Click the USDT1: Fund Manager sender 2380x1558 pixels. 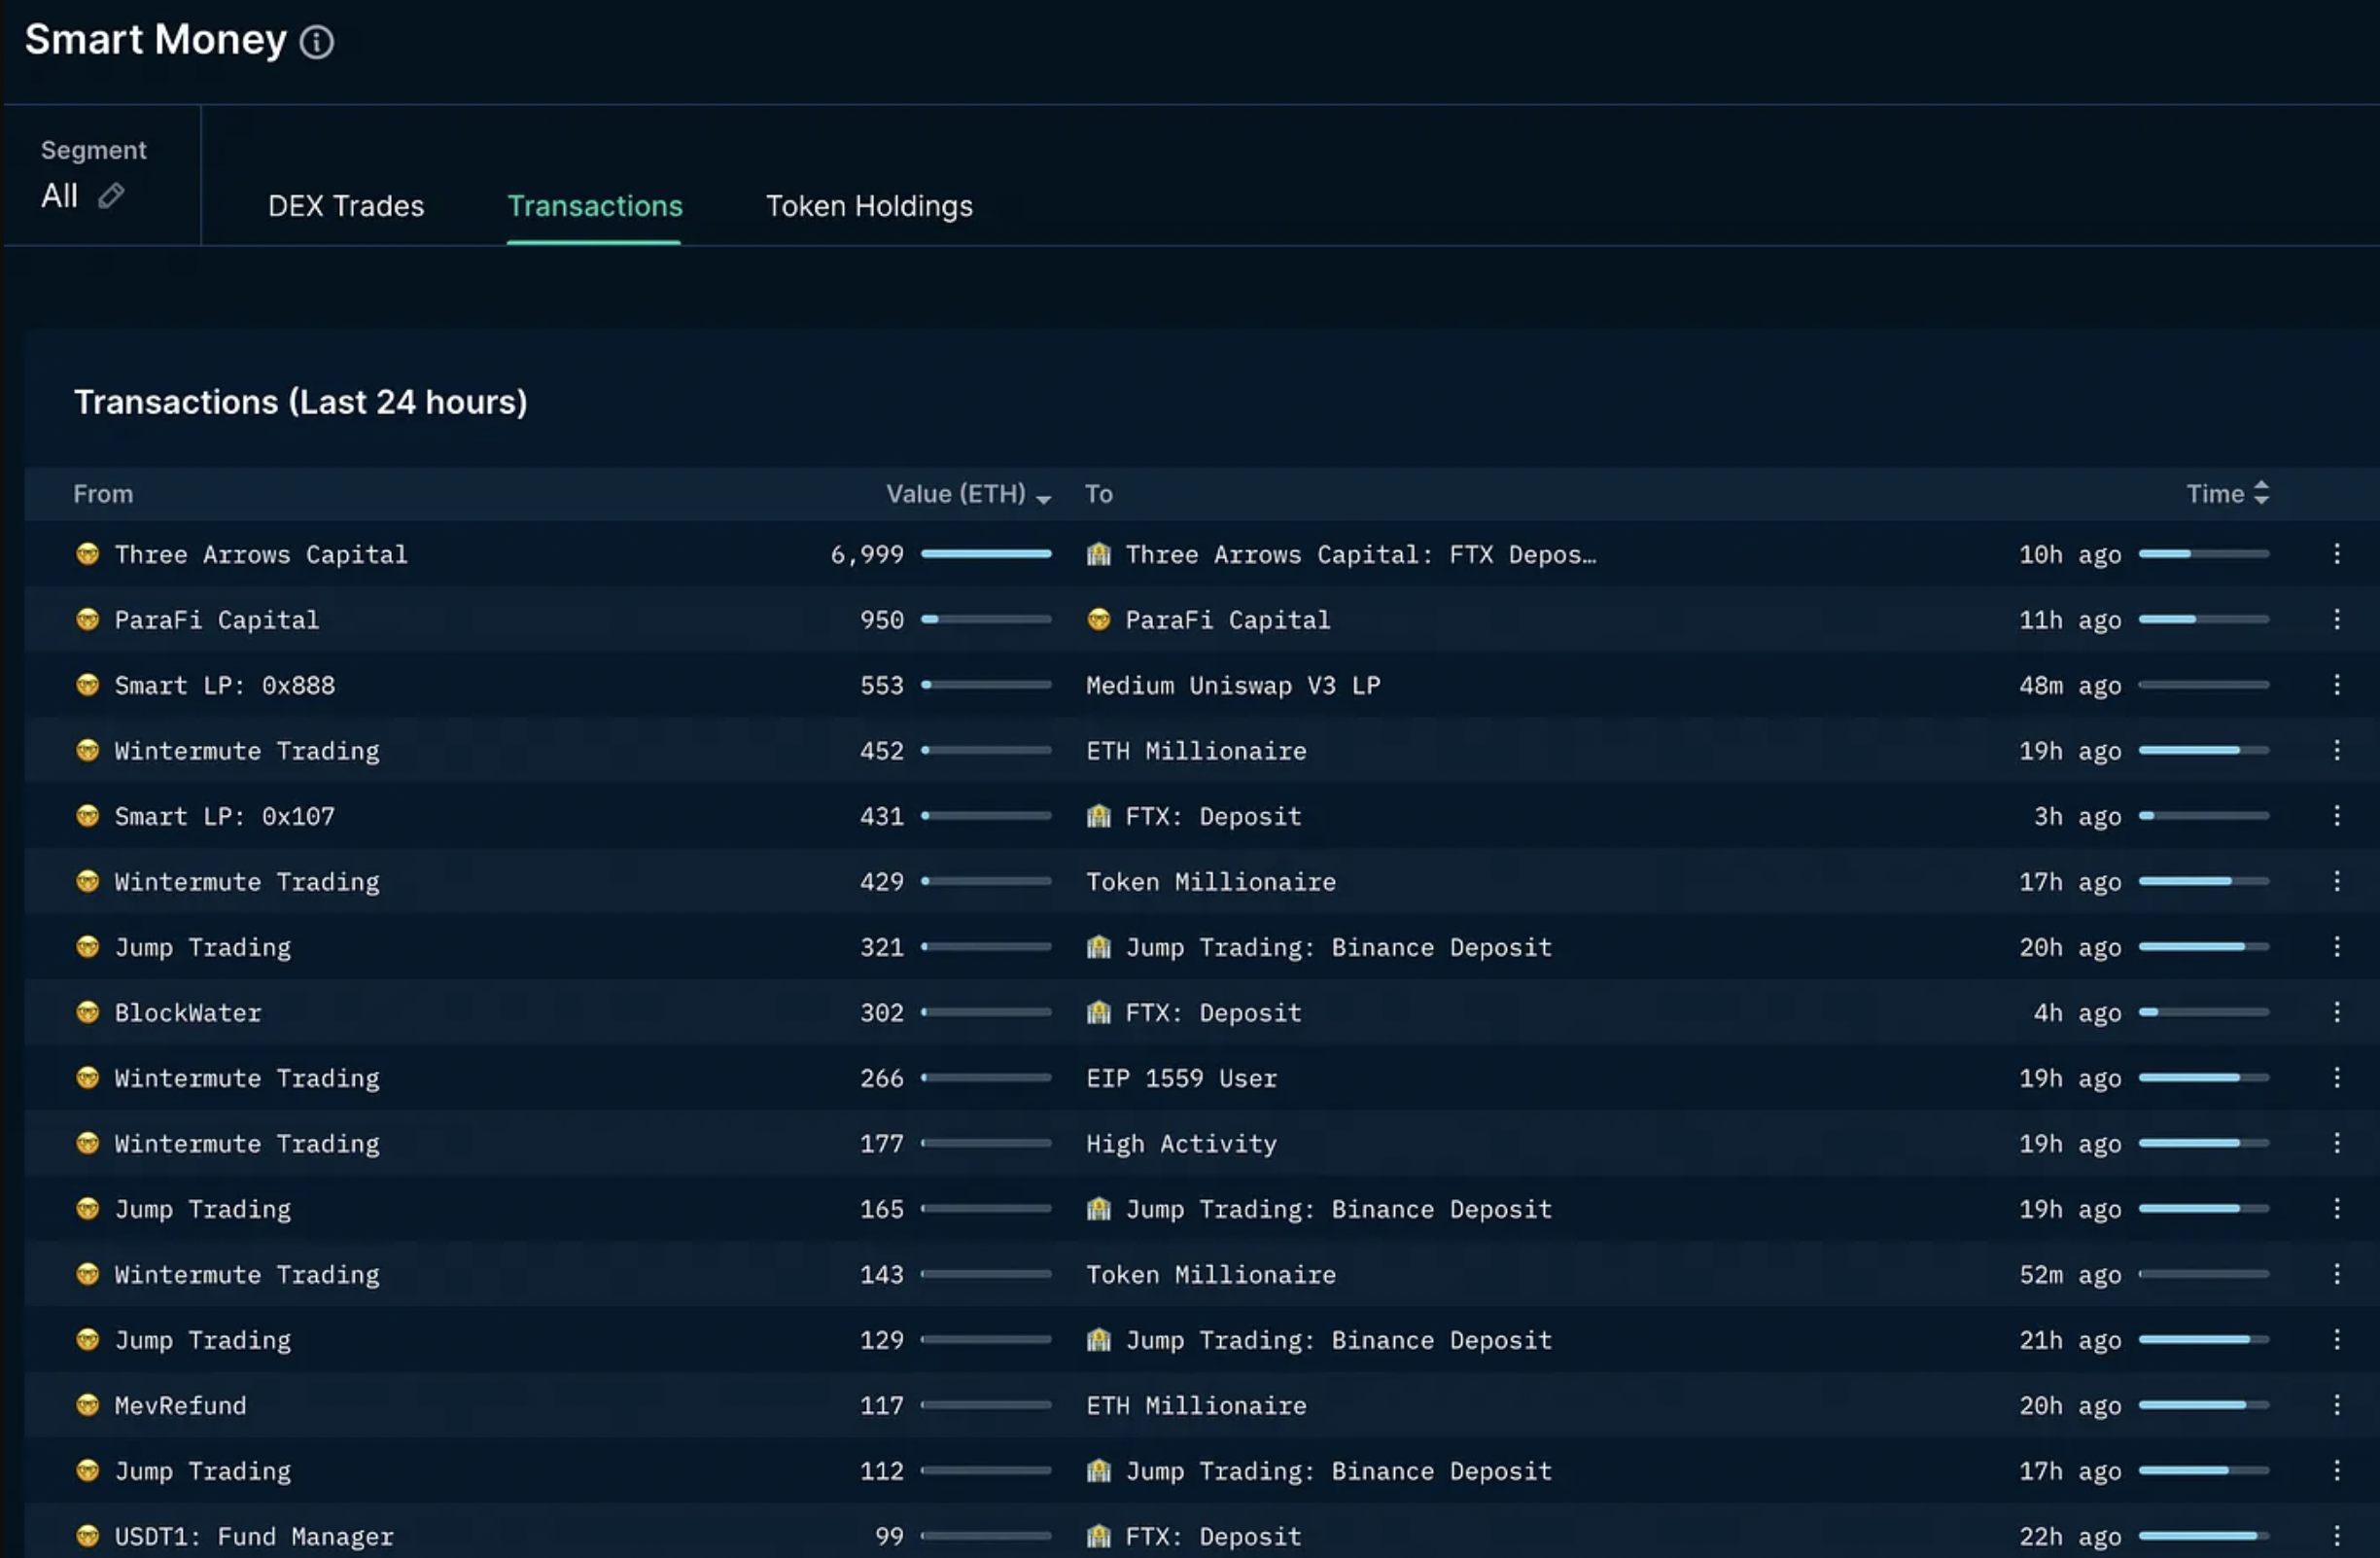point(254,1537)
